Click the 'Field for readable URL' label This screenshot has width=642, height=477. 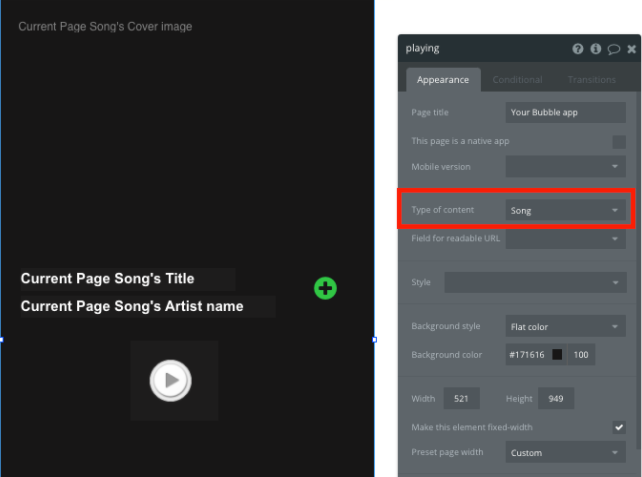[x=455, y=238]
